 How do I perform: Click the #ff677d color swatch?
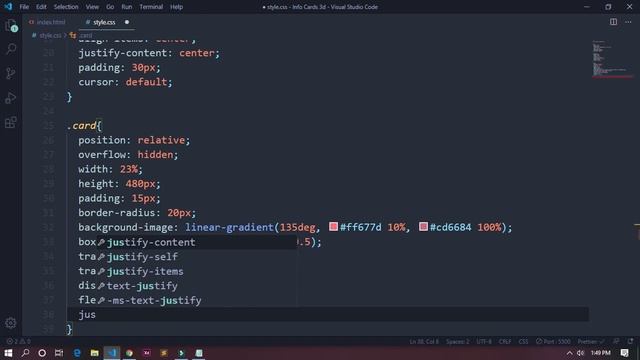(x=333, y=227)
